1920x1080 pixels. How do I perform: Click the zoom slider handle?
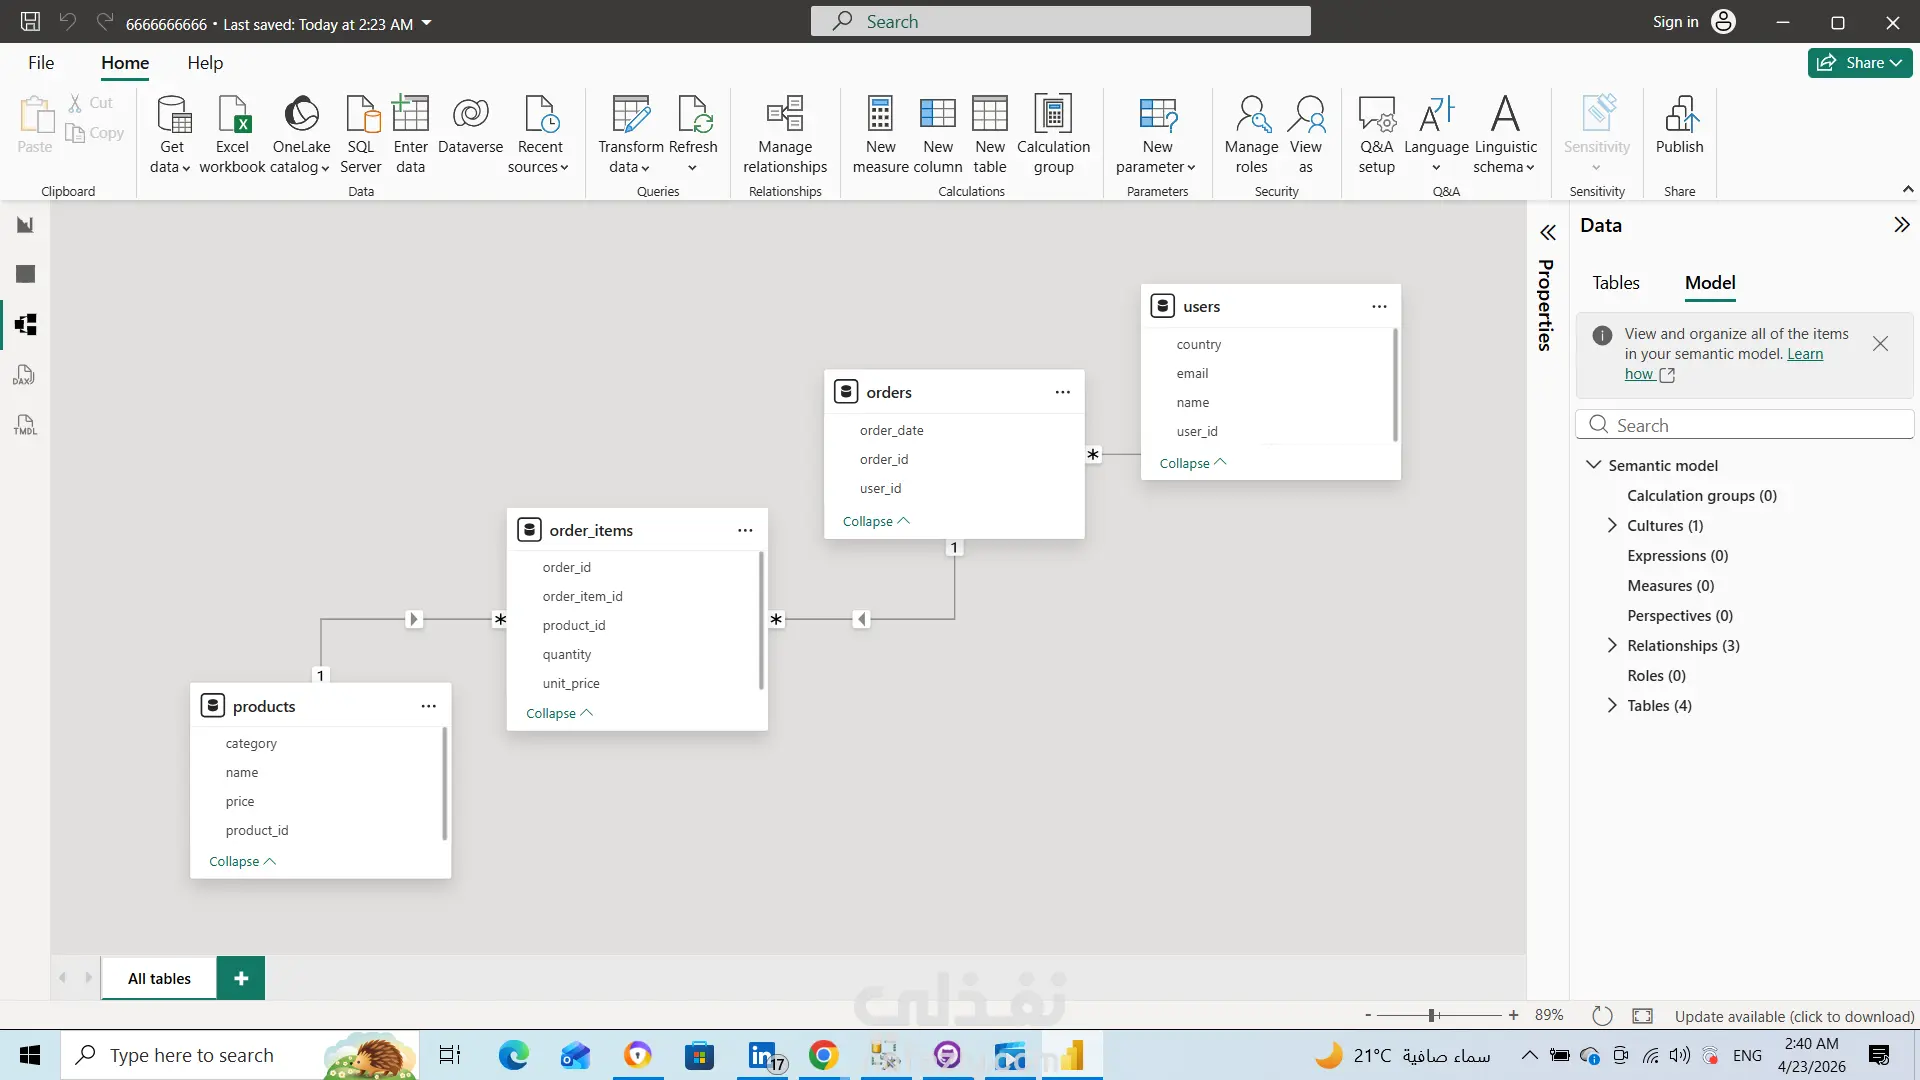click(x=1433, y=1016)
